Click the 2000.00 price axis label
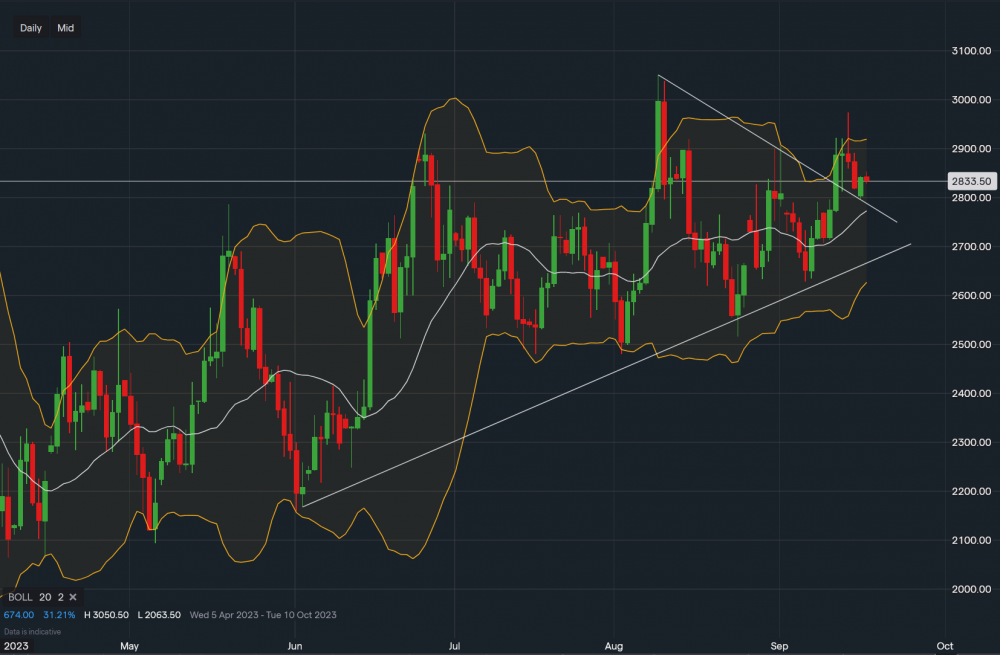1000x655 pixels. tap(969, 589)
